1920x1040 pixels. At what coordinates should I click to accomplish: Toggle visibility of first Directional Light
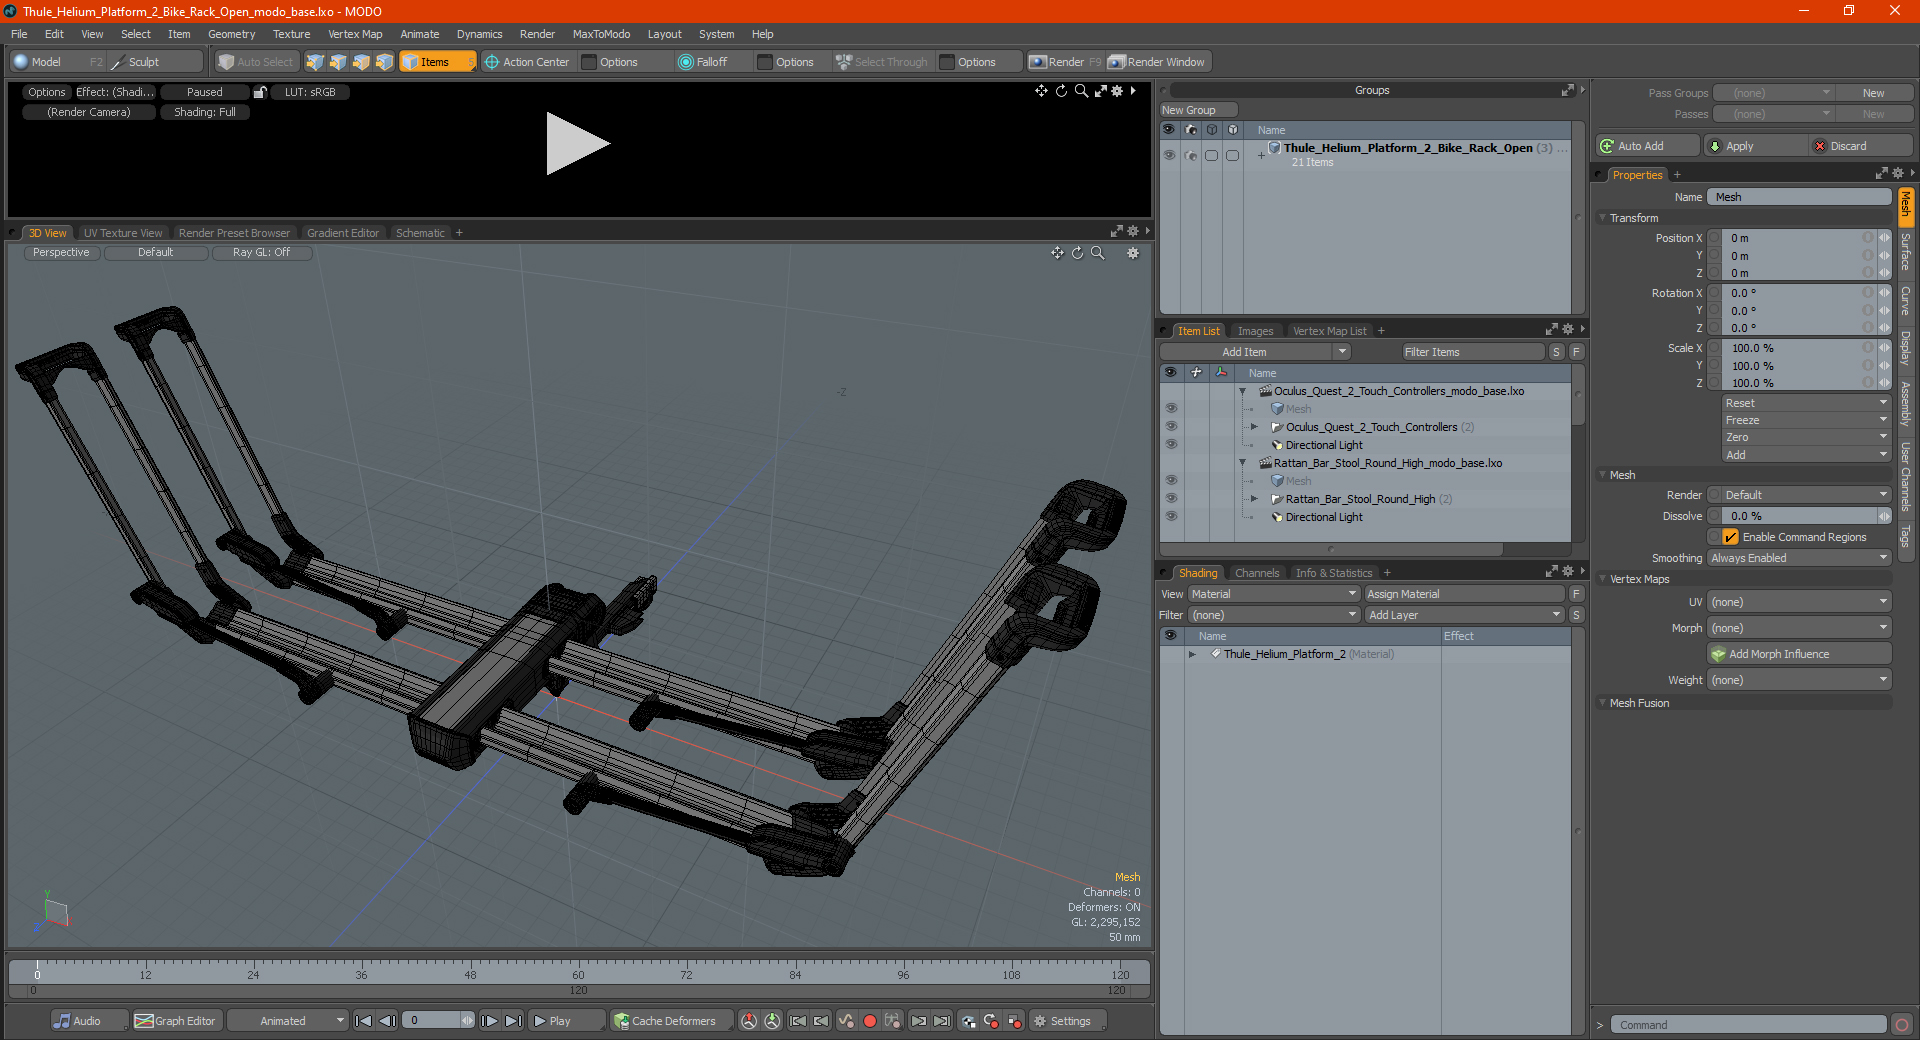pos(1171,445)
